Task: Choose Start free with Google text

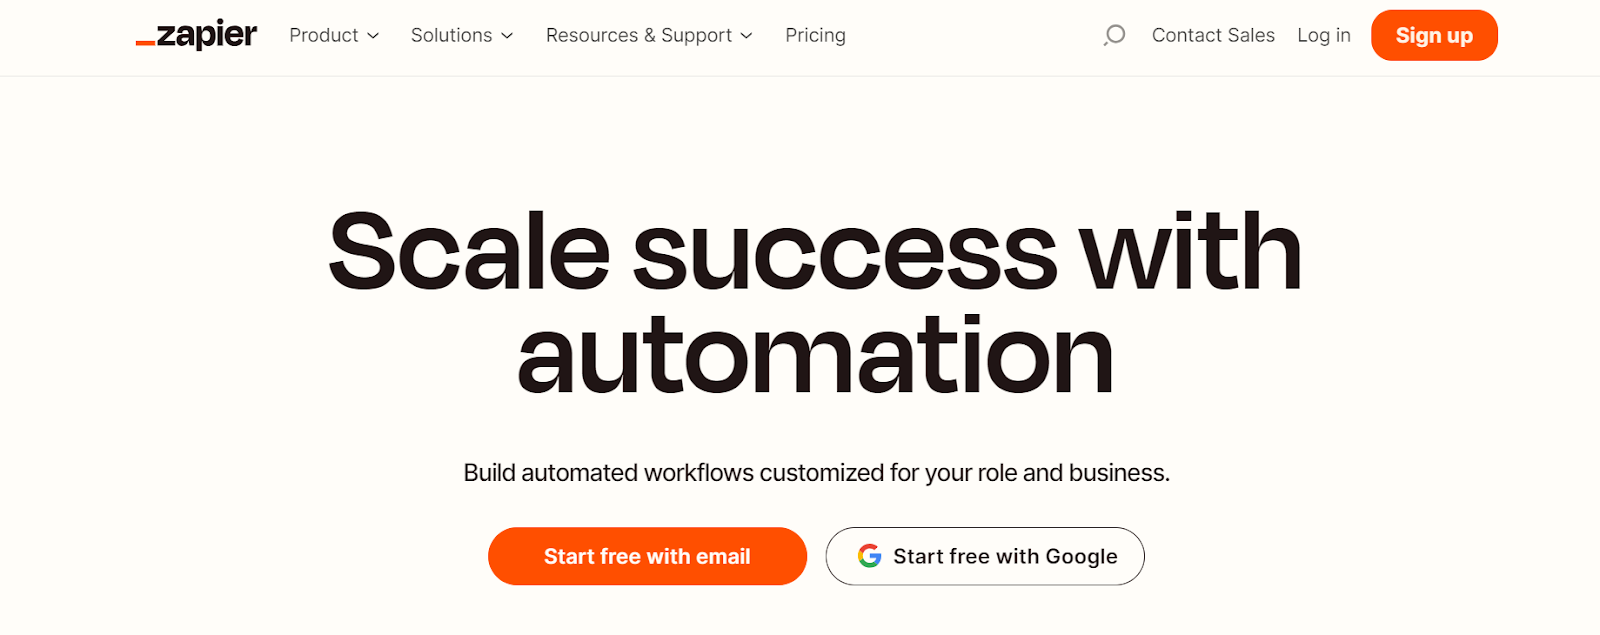Action: [x=1005, y=556]
